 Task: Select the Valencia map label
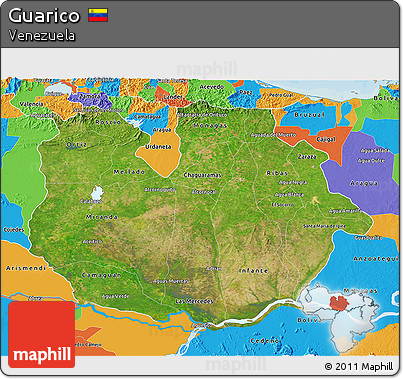coord(31,104)
